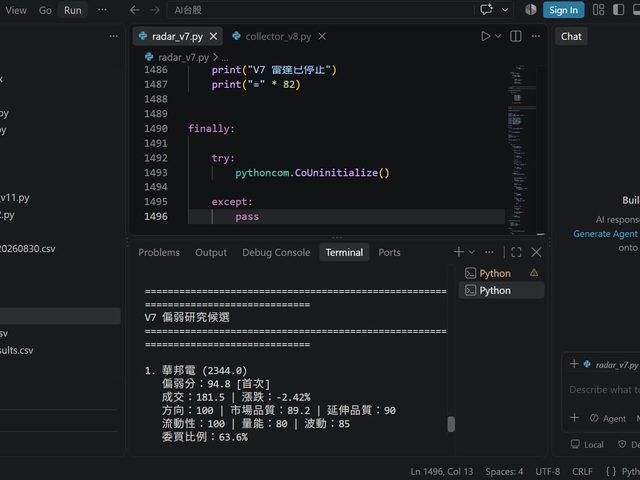Screen dimensions: 640x480
Task: Open terminal panel more actions ellipsis
Action: pyautogui.click(x=489, y=252)
